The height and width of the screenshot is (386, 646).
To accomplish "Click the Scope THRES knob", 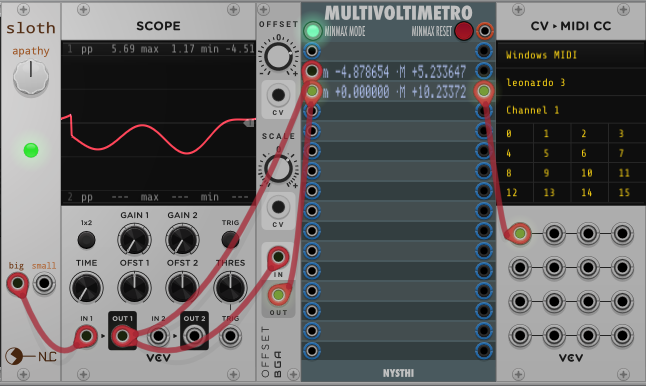I will pyautogui.click(x=230, y=288).
